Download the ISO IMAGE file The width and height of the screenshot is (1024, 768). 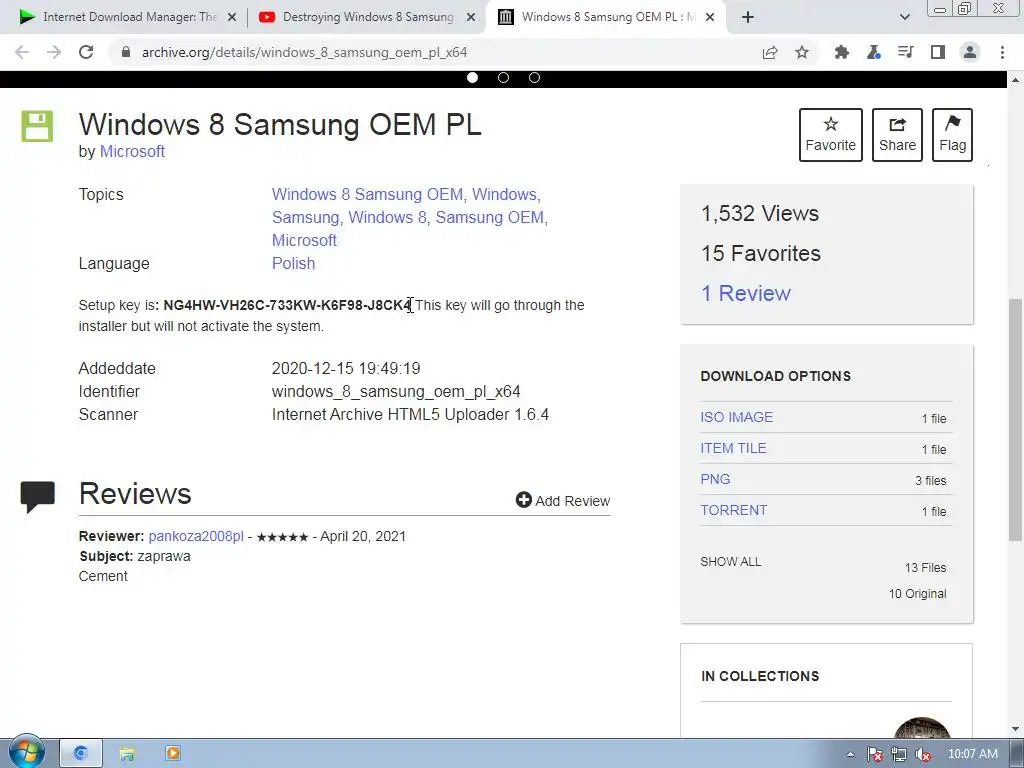pyautogui.click(x=737, y=417)
